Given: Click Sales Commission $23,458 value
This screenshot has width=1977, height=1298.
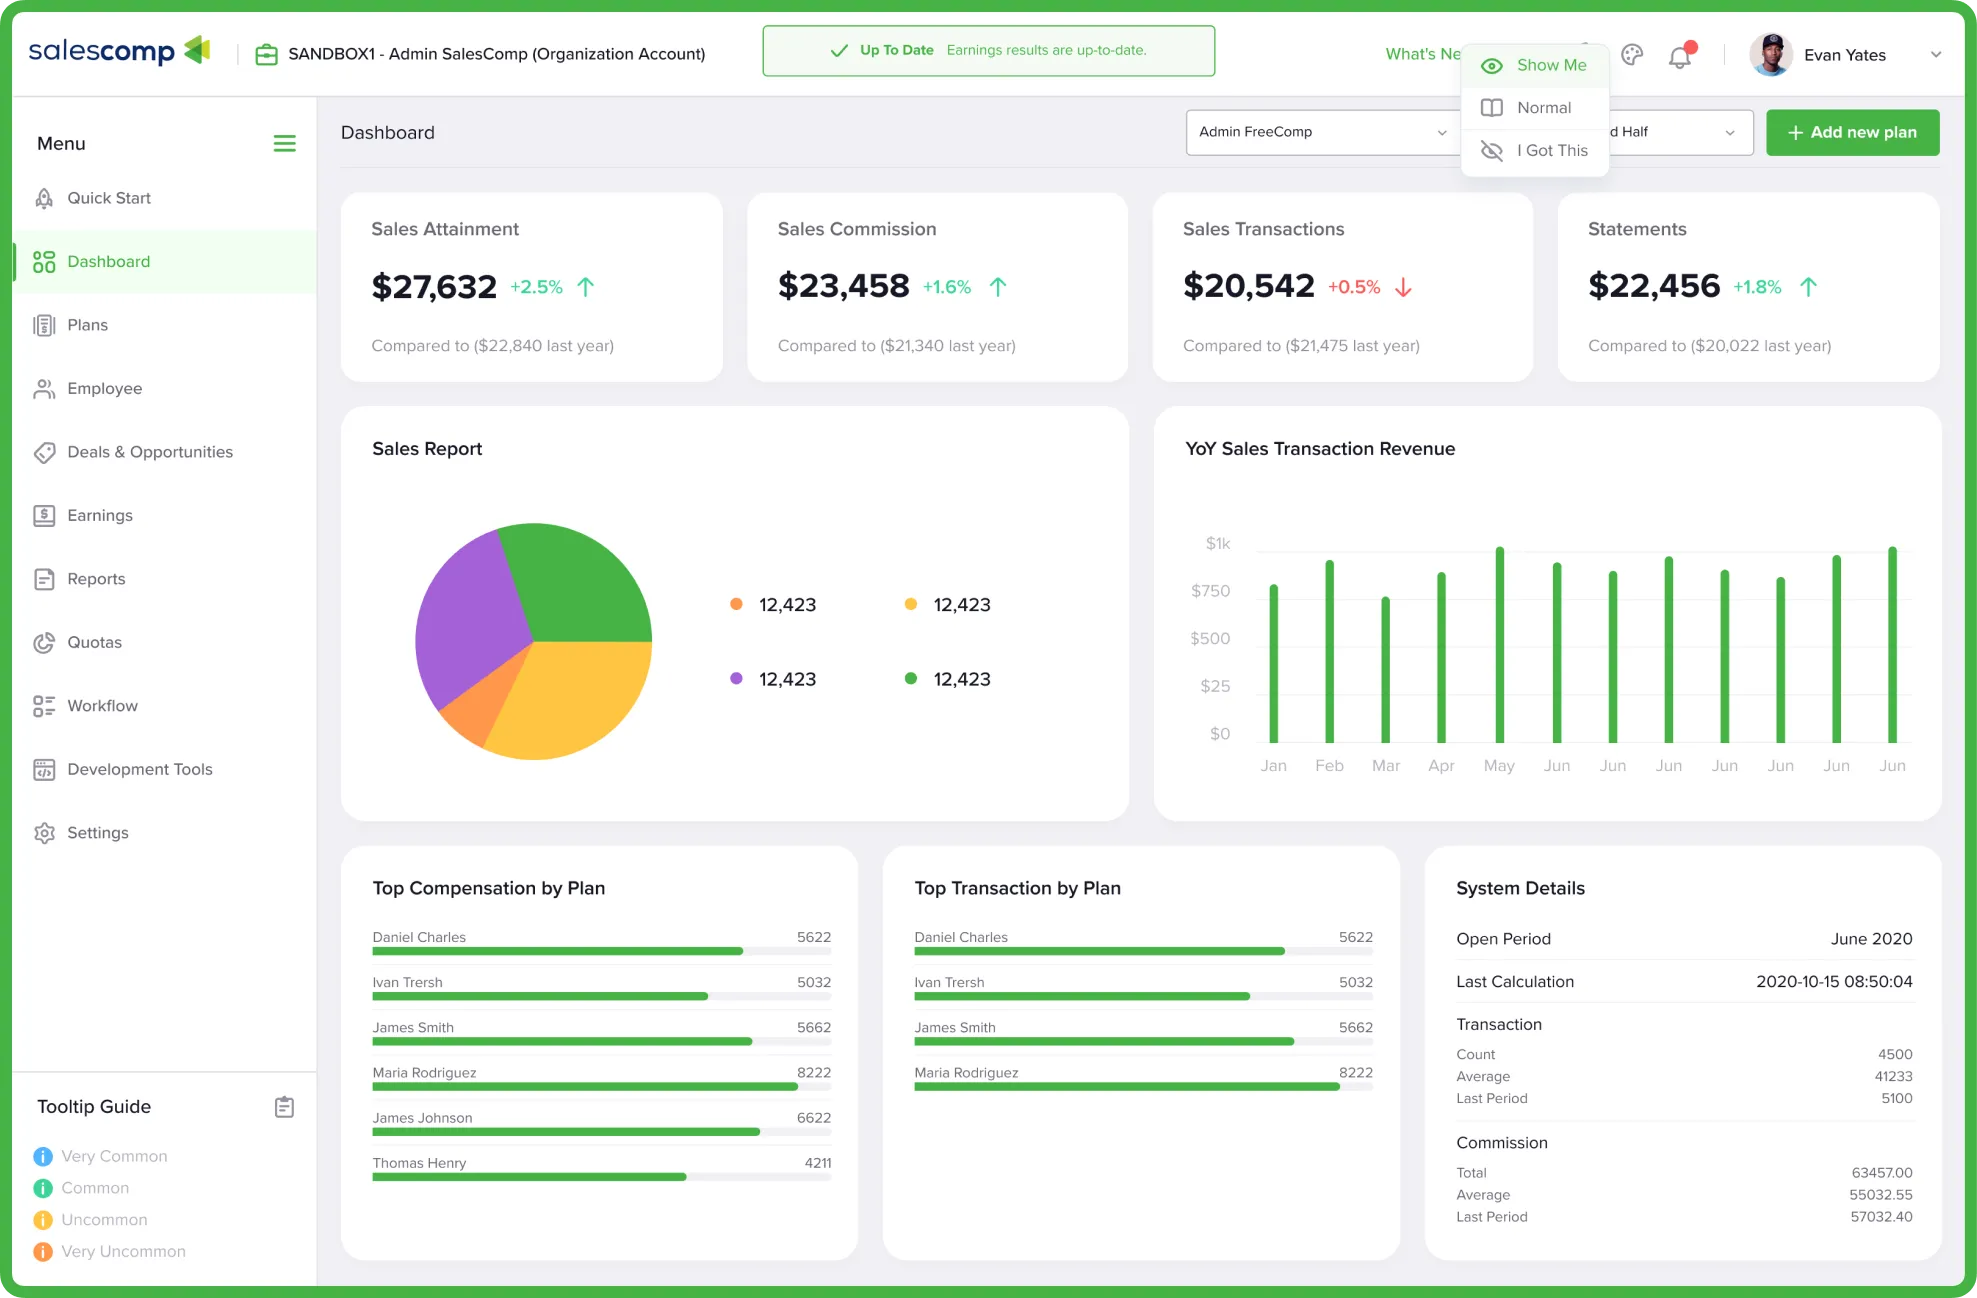Looking at the screenshot, I should pos(843,286).
